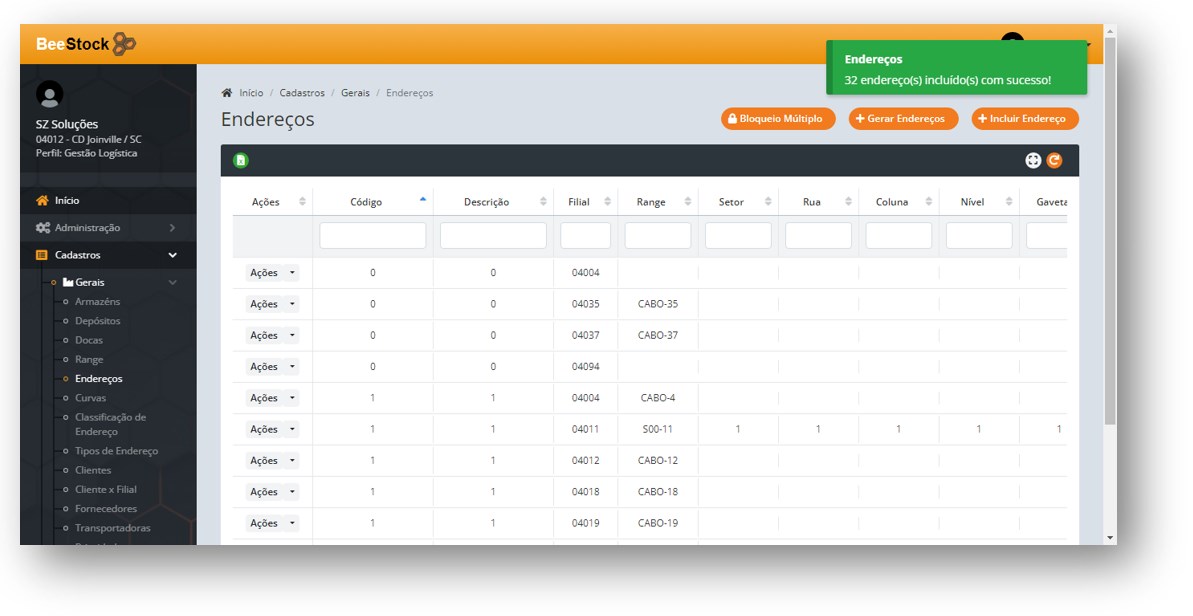Click the Descrição filter input field
This screenshot has height=616, width=1193.
[493, 236]
